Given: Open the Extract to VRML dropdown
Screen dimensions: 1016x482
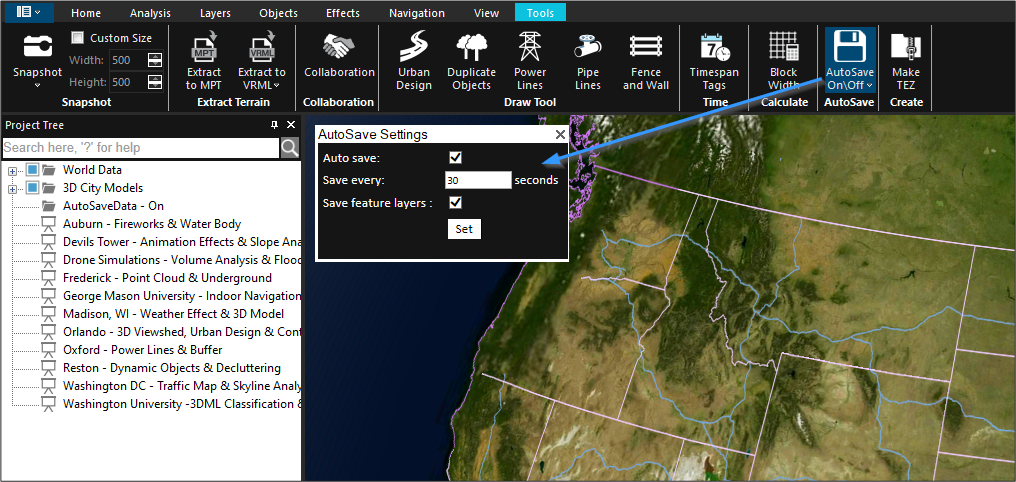Looking at the screenshot, I should coord(262,61).
